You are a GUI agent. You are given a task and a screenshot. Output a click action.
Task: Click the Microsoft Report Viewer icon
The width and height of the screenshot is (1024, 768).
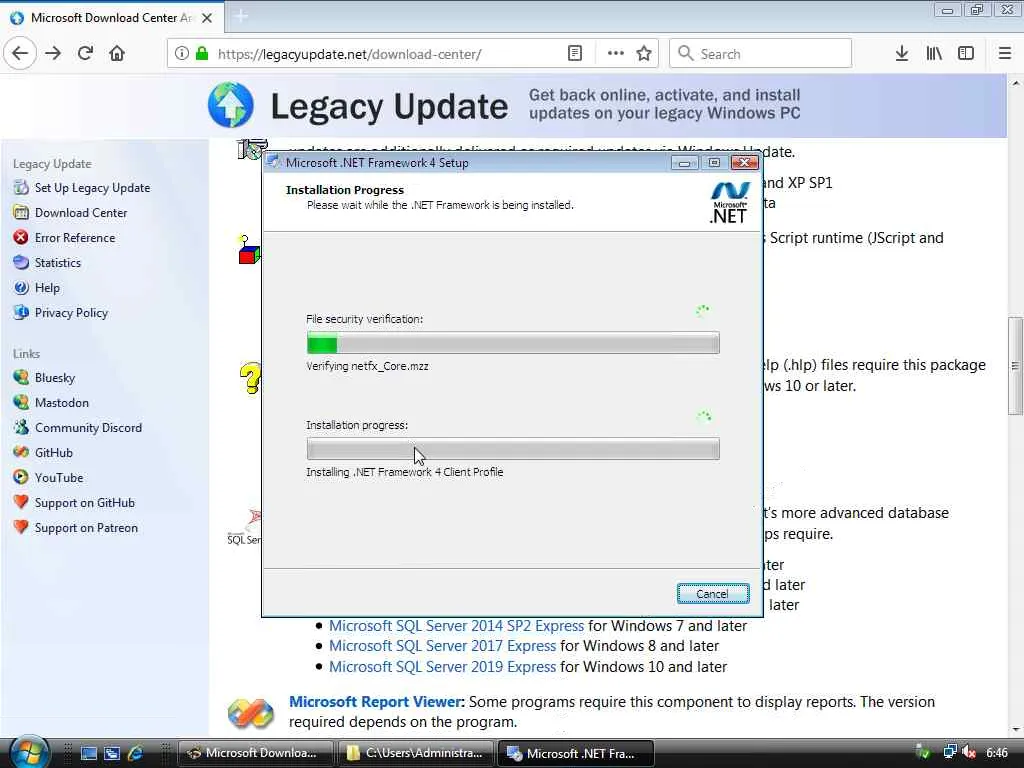click(250, 713)
